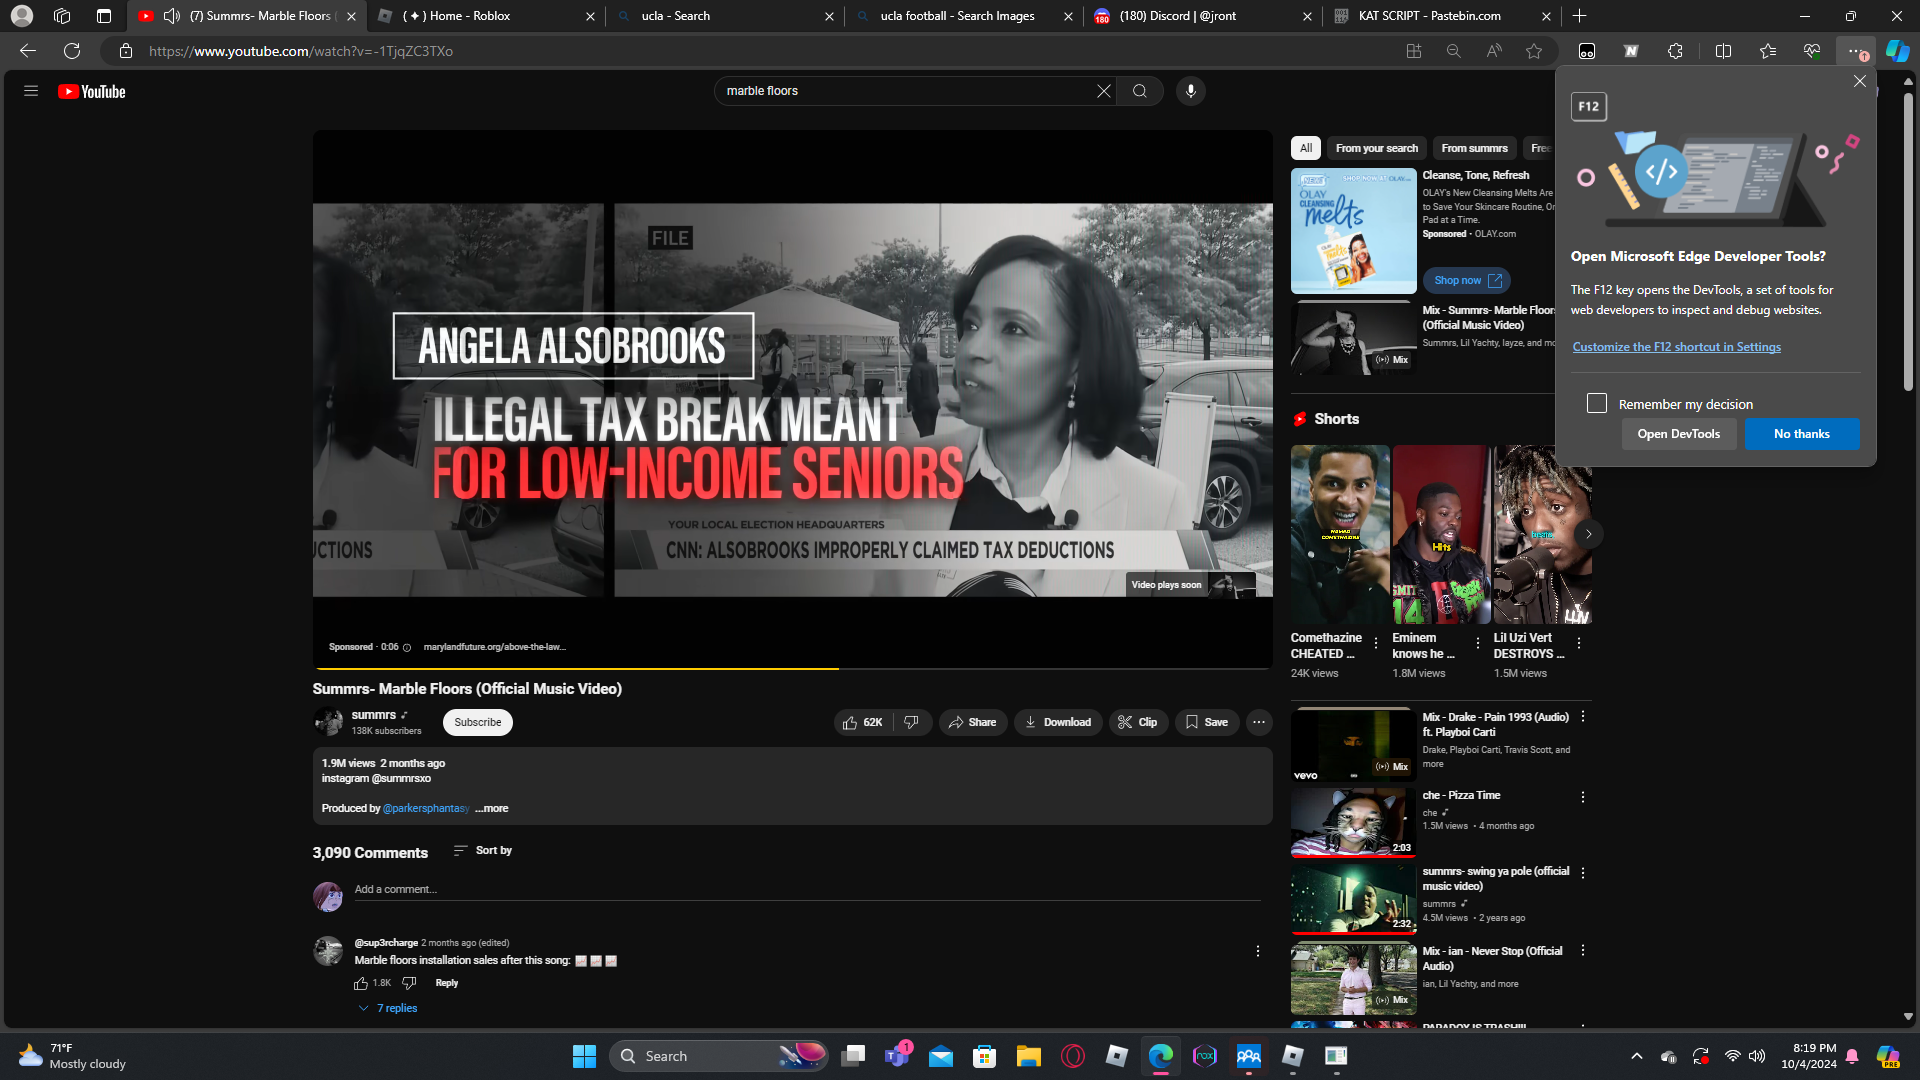The image size is (1920, 1080).
Task: Click Open DevTools in the F12 prompt
Action: pos(1679,434)
